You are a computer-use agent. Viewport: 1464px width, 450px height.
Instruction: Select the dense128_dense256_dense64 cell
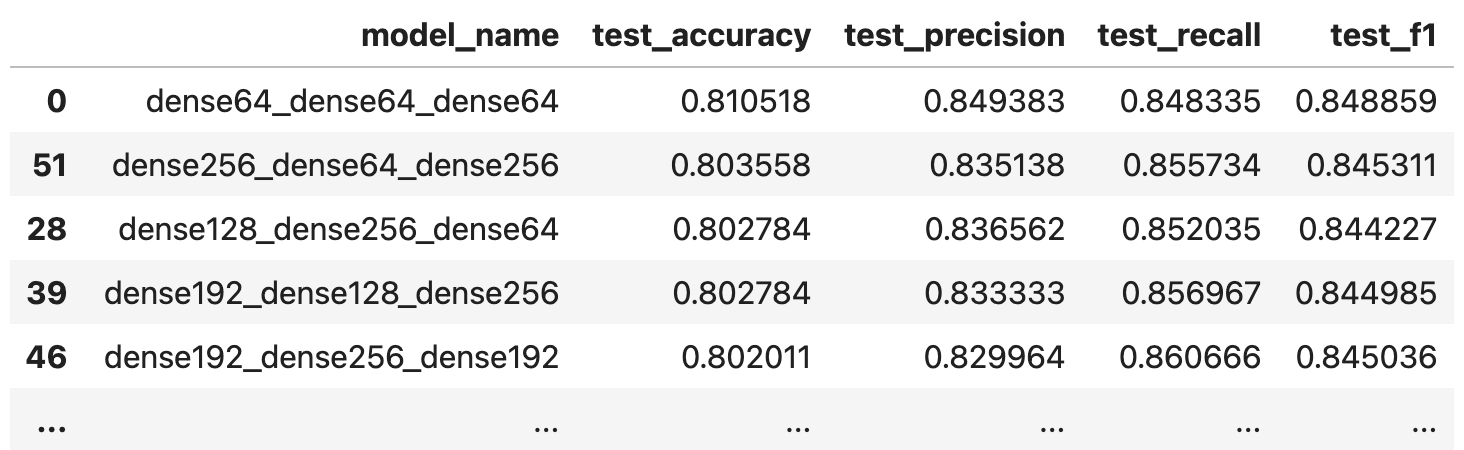pos(338,229)
